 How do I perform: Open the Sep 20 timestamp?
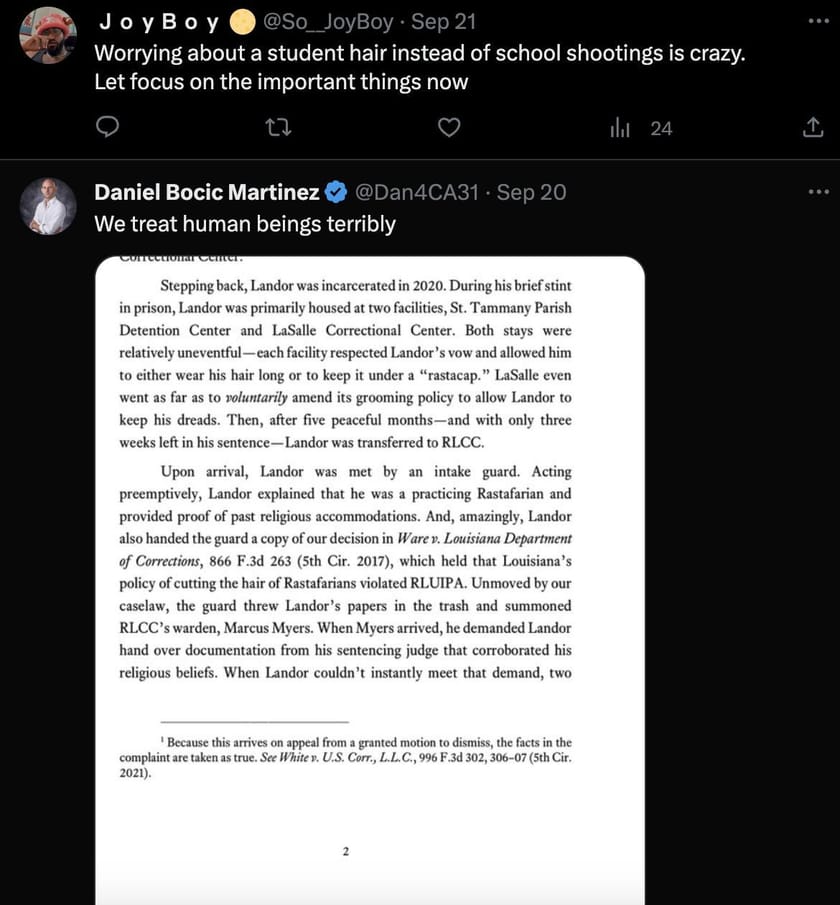(x=531, y=192)
